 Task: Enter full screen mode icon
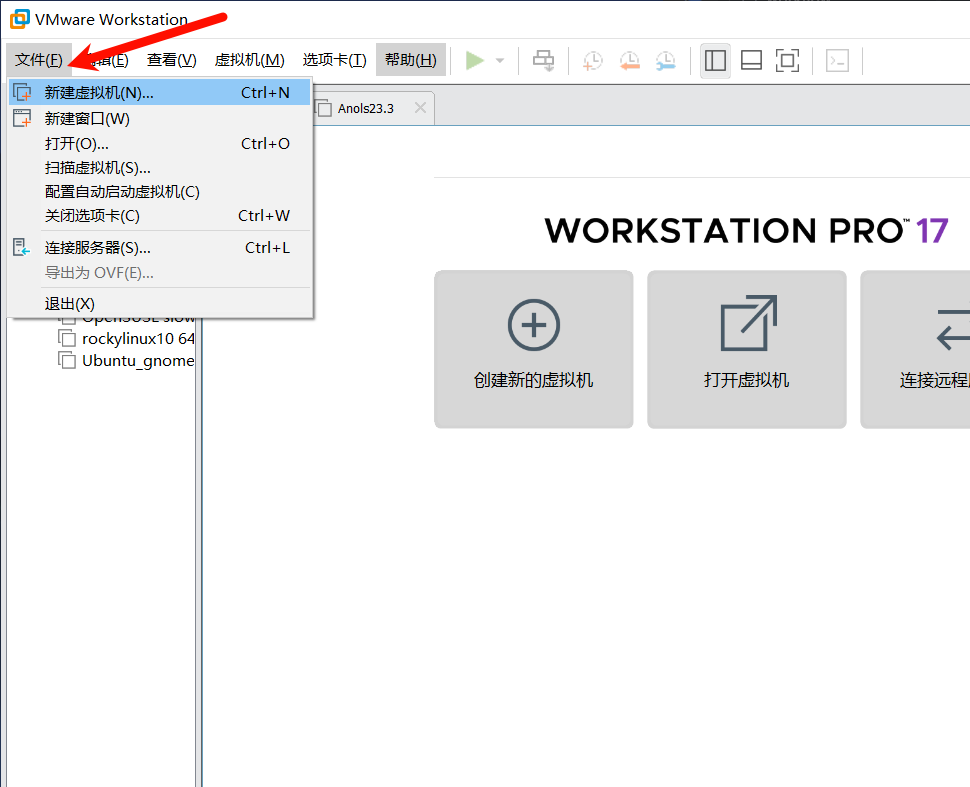(x=787, y=61)
